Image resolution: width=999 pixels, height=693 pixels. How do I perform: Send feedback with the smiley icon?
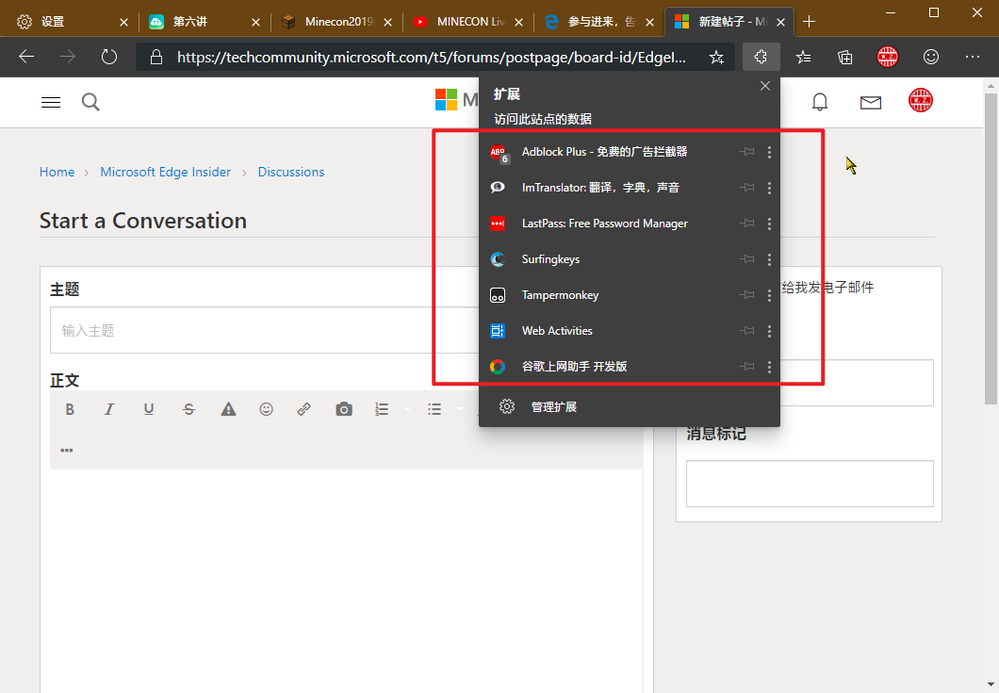pyautogui.click(x=931, y=57)
